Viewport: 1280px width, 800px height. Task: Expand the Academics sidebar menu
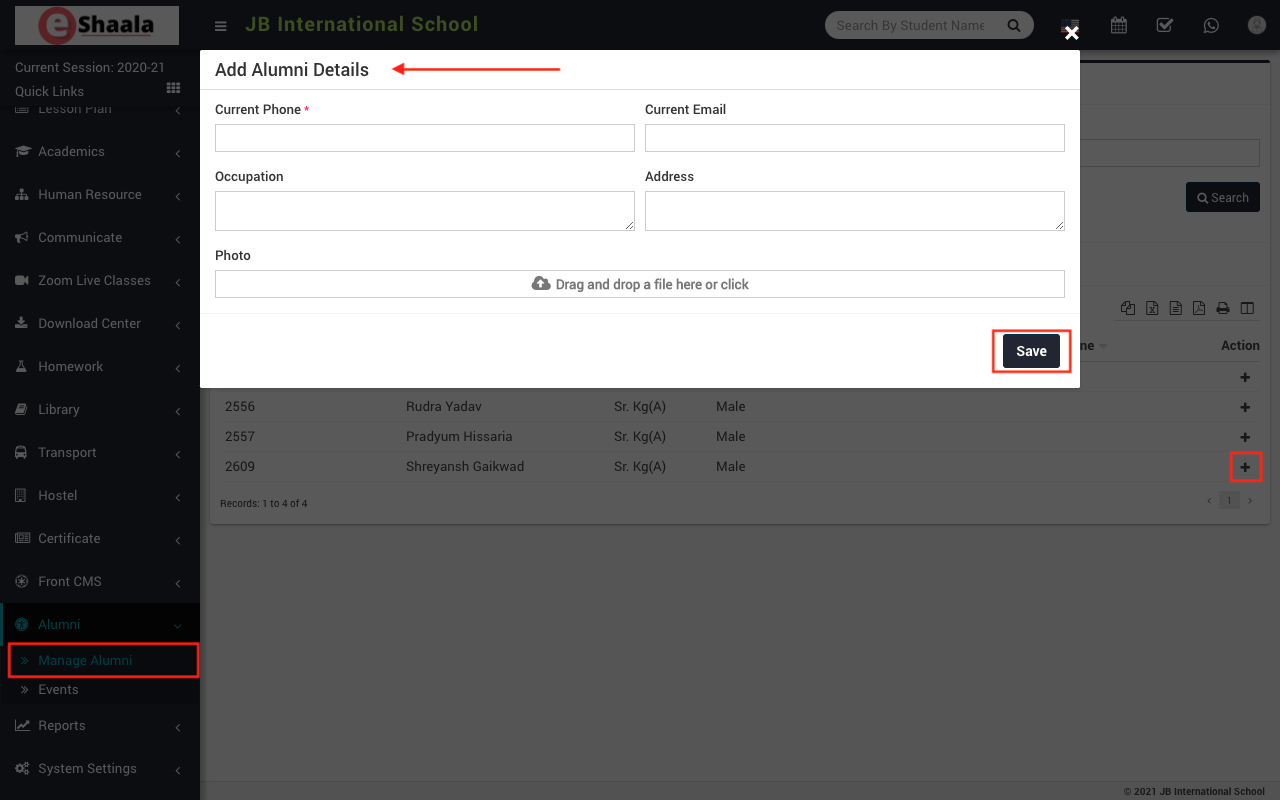tap(98, 152)
